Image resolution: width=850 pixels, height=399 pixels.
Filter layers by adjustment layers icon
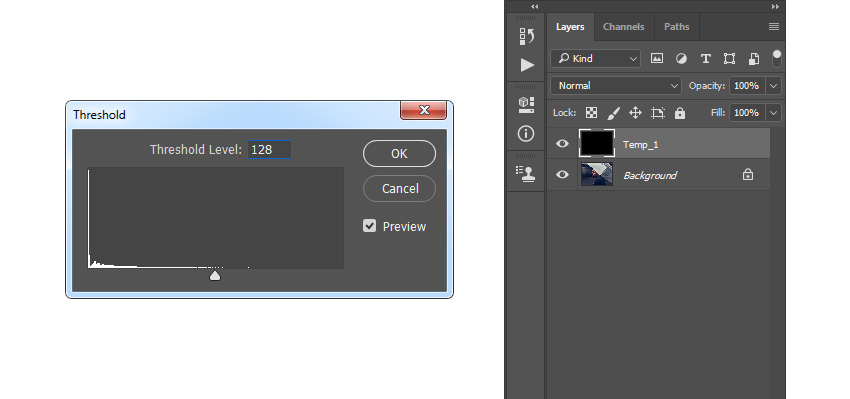click(x=681, y=59)
